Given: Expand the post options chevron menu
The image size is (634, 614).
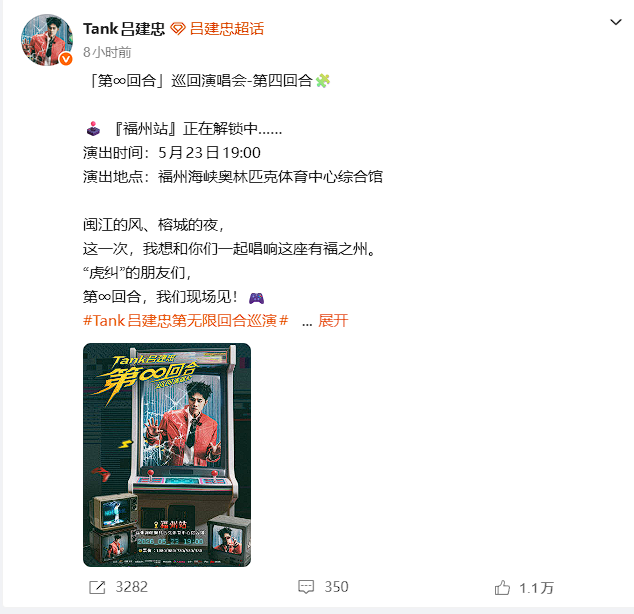Looking at the screenshot, I should [x=616, y=22].
